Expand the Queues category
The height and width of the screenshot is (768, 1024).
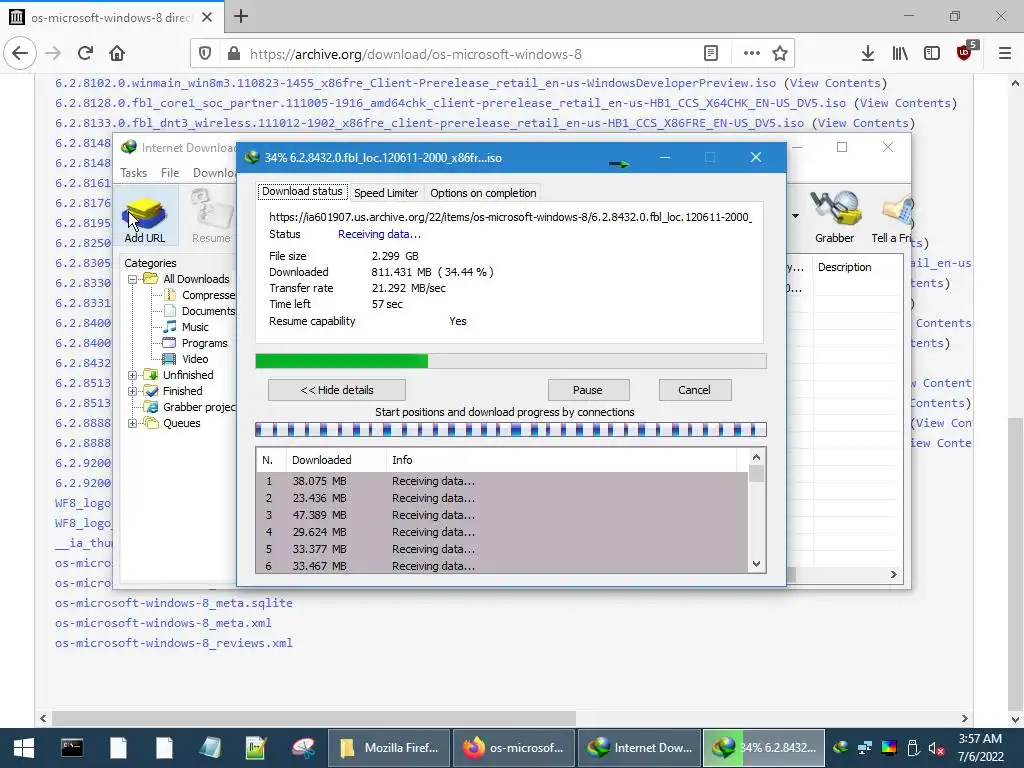coord(133,423)
